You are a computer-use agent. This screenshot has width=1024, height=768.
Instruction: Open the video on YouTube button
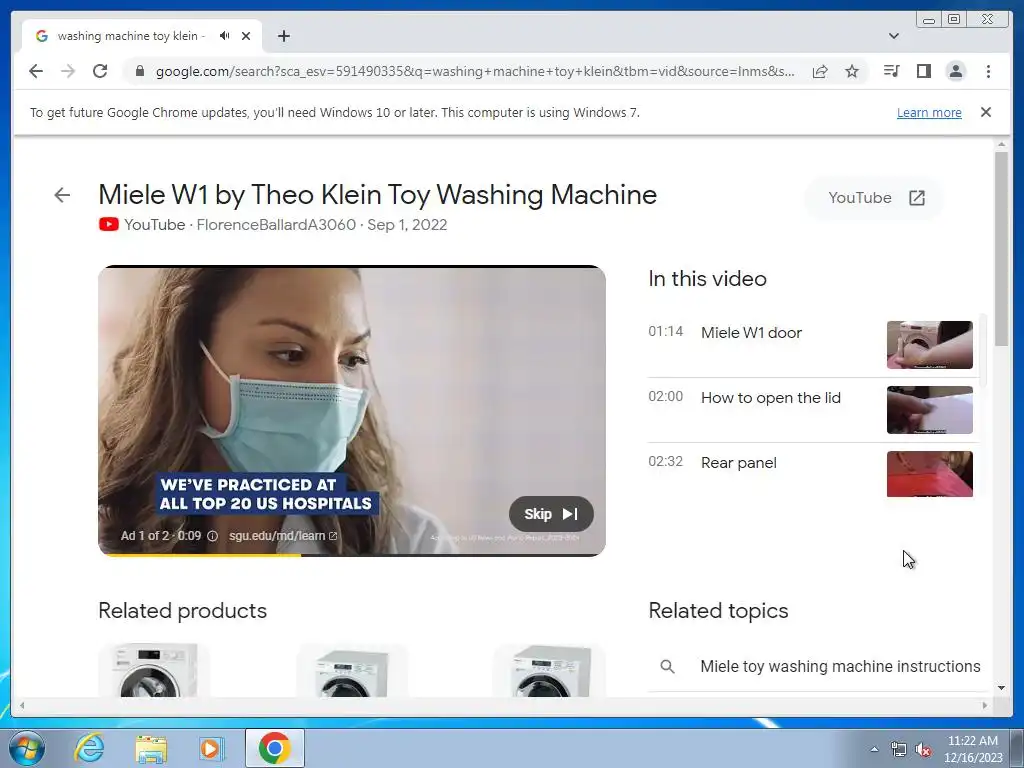pyautogui.click(x=875, y=198)
